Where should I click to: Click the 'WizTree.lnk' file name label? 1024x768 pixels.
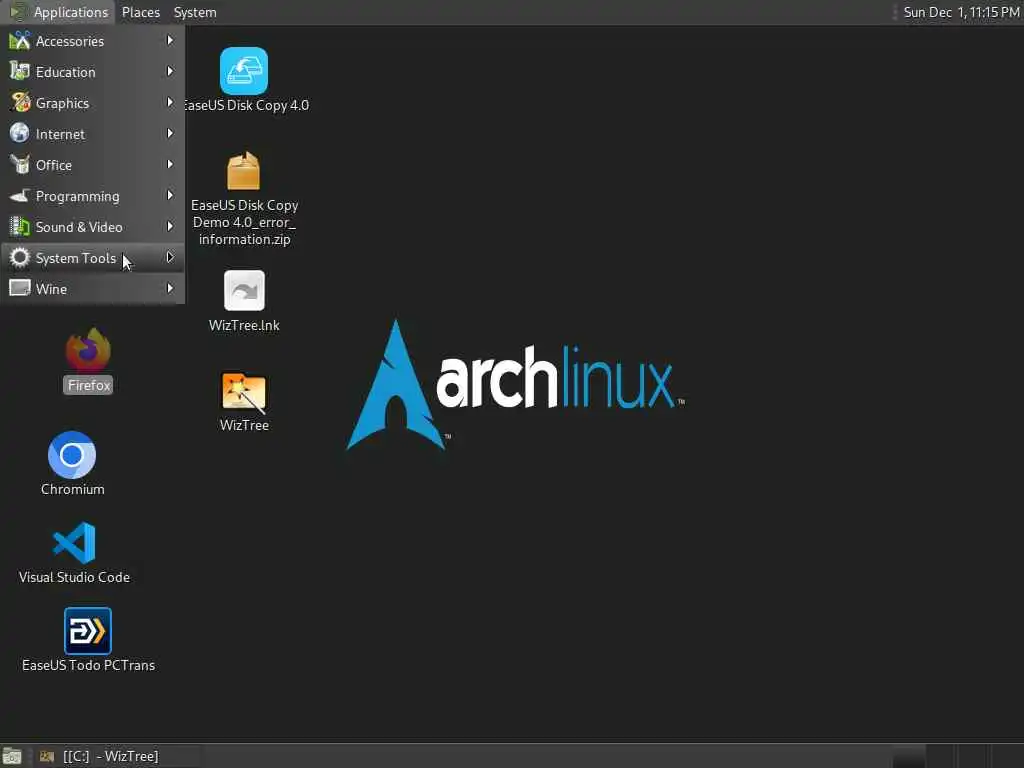[244, 325]
